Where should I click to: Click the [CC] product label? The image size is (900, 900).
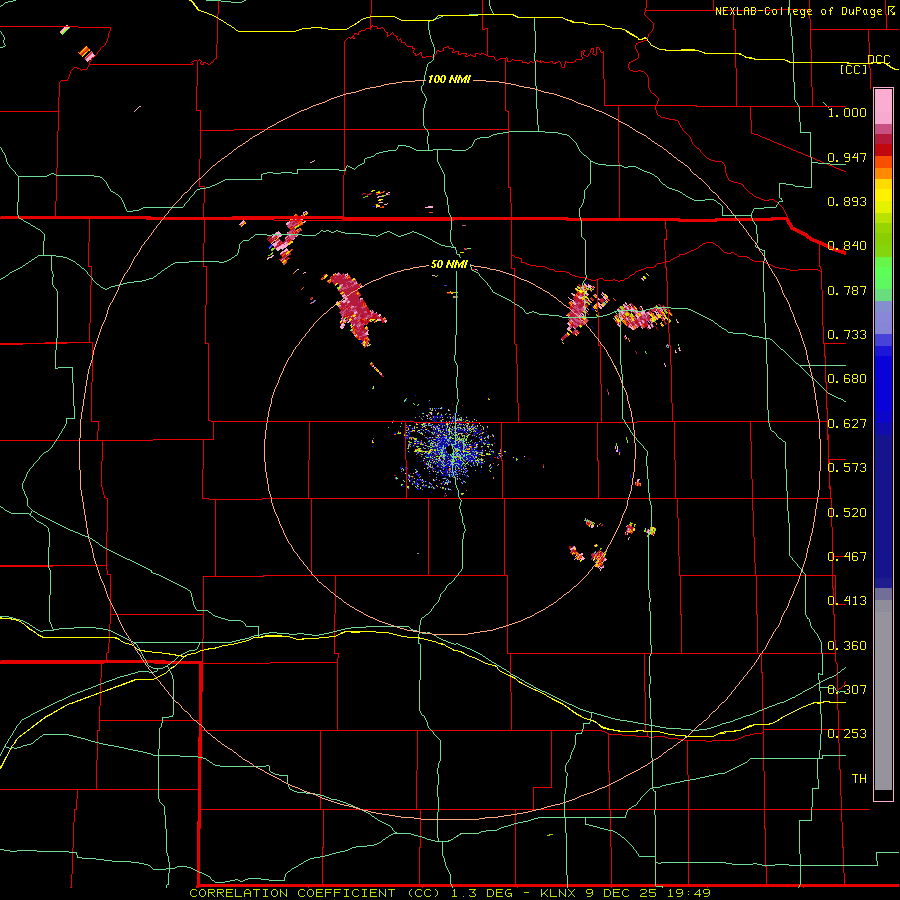tap(854, 69)
